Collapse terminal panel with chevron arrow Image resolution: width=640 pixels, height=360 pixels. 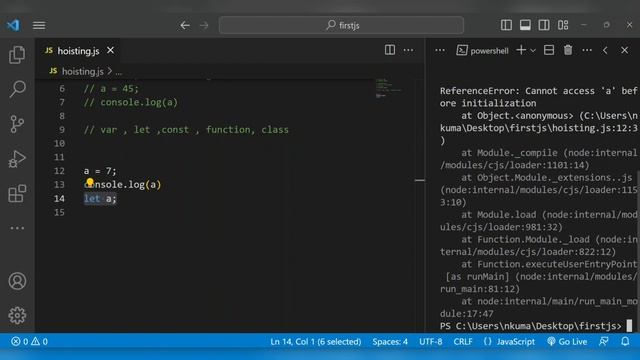605,50
